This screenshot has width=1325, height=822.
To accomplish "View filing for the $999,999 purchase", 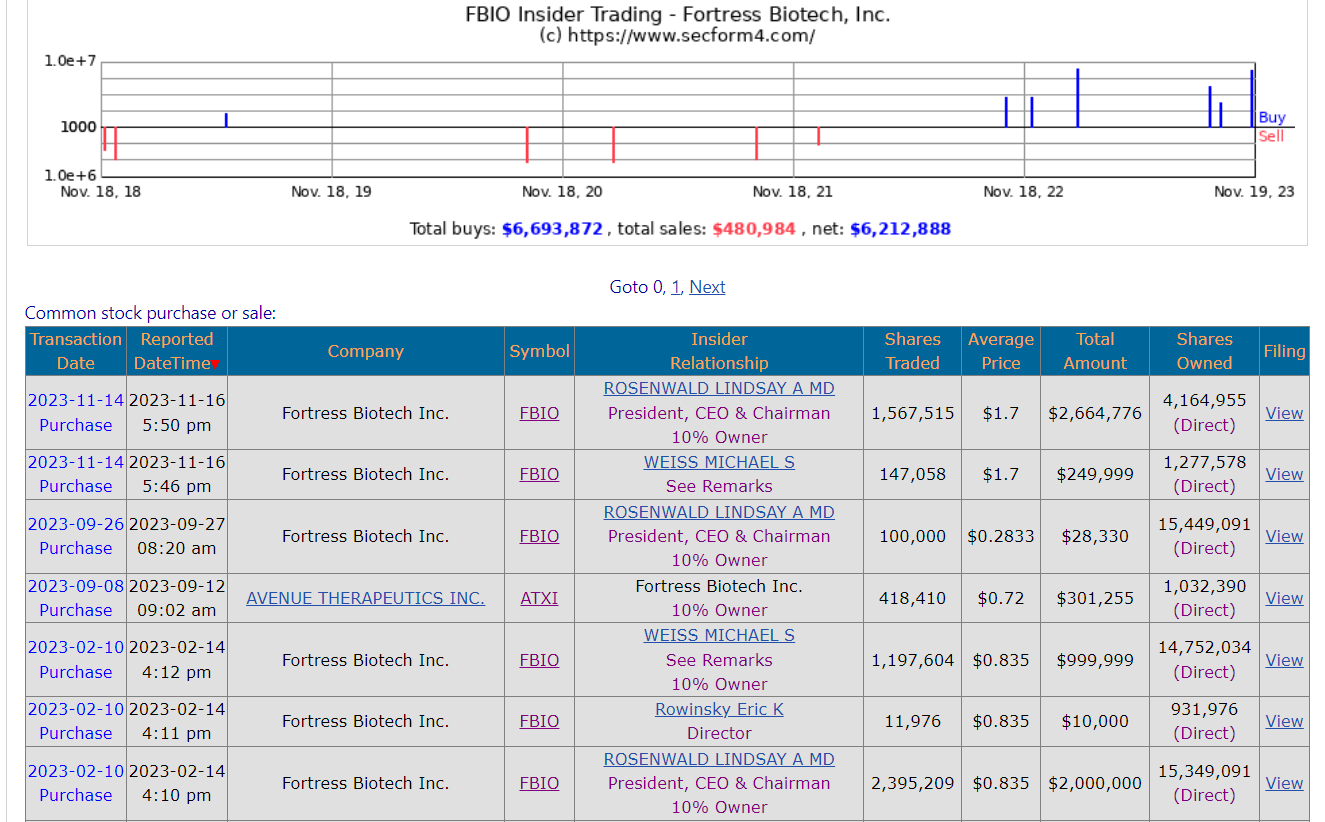I will [1284, 660].
